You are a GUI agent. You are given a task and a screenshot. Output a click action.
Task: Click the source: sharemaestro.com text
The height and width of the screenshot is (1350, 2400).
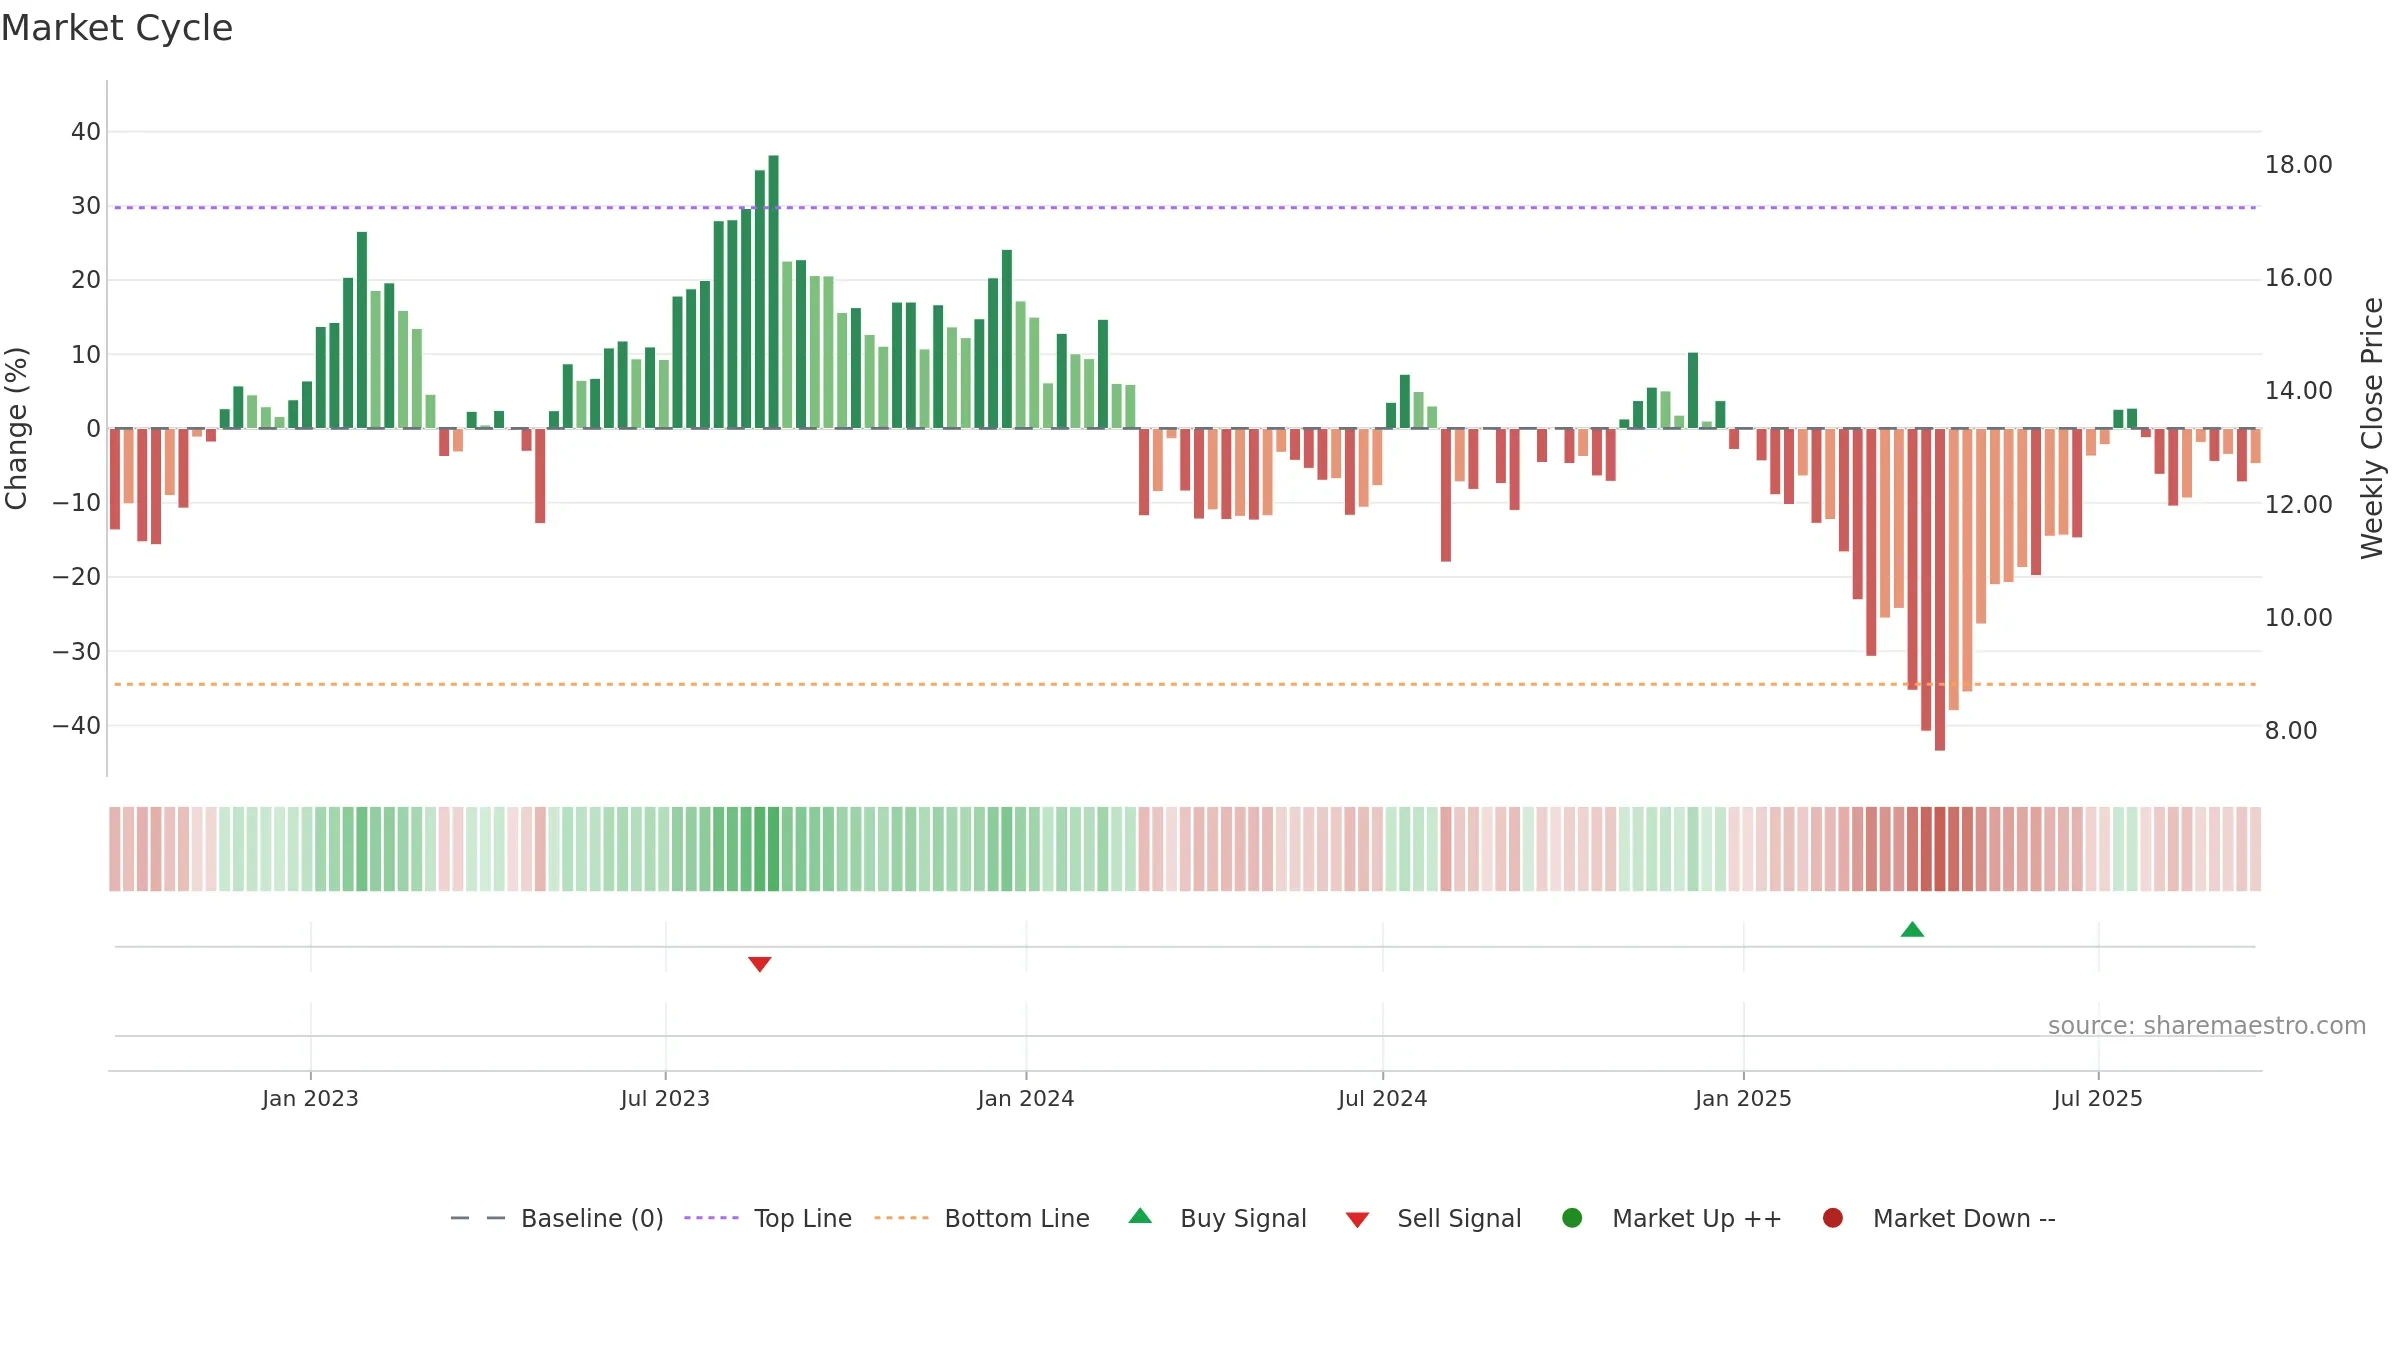click(x=2207, y=1026)
